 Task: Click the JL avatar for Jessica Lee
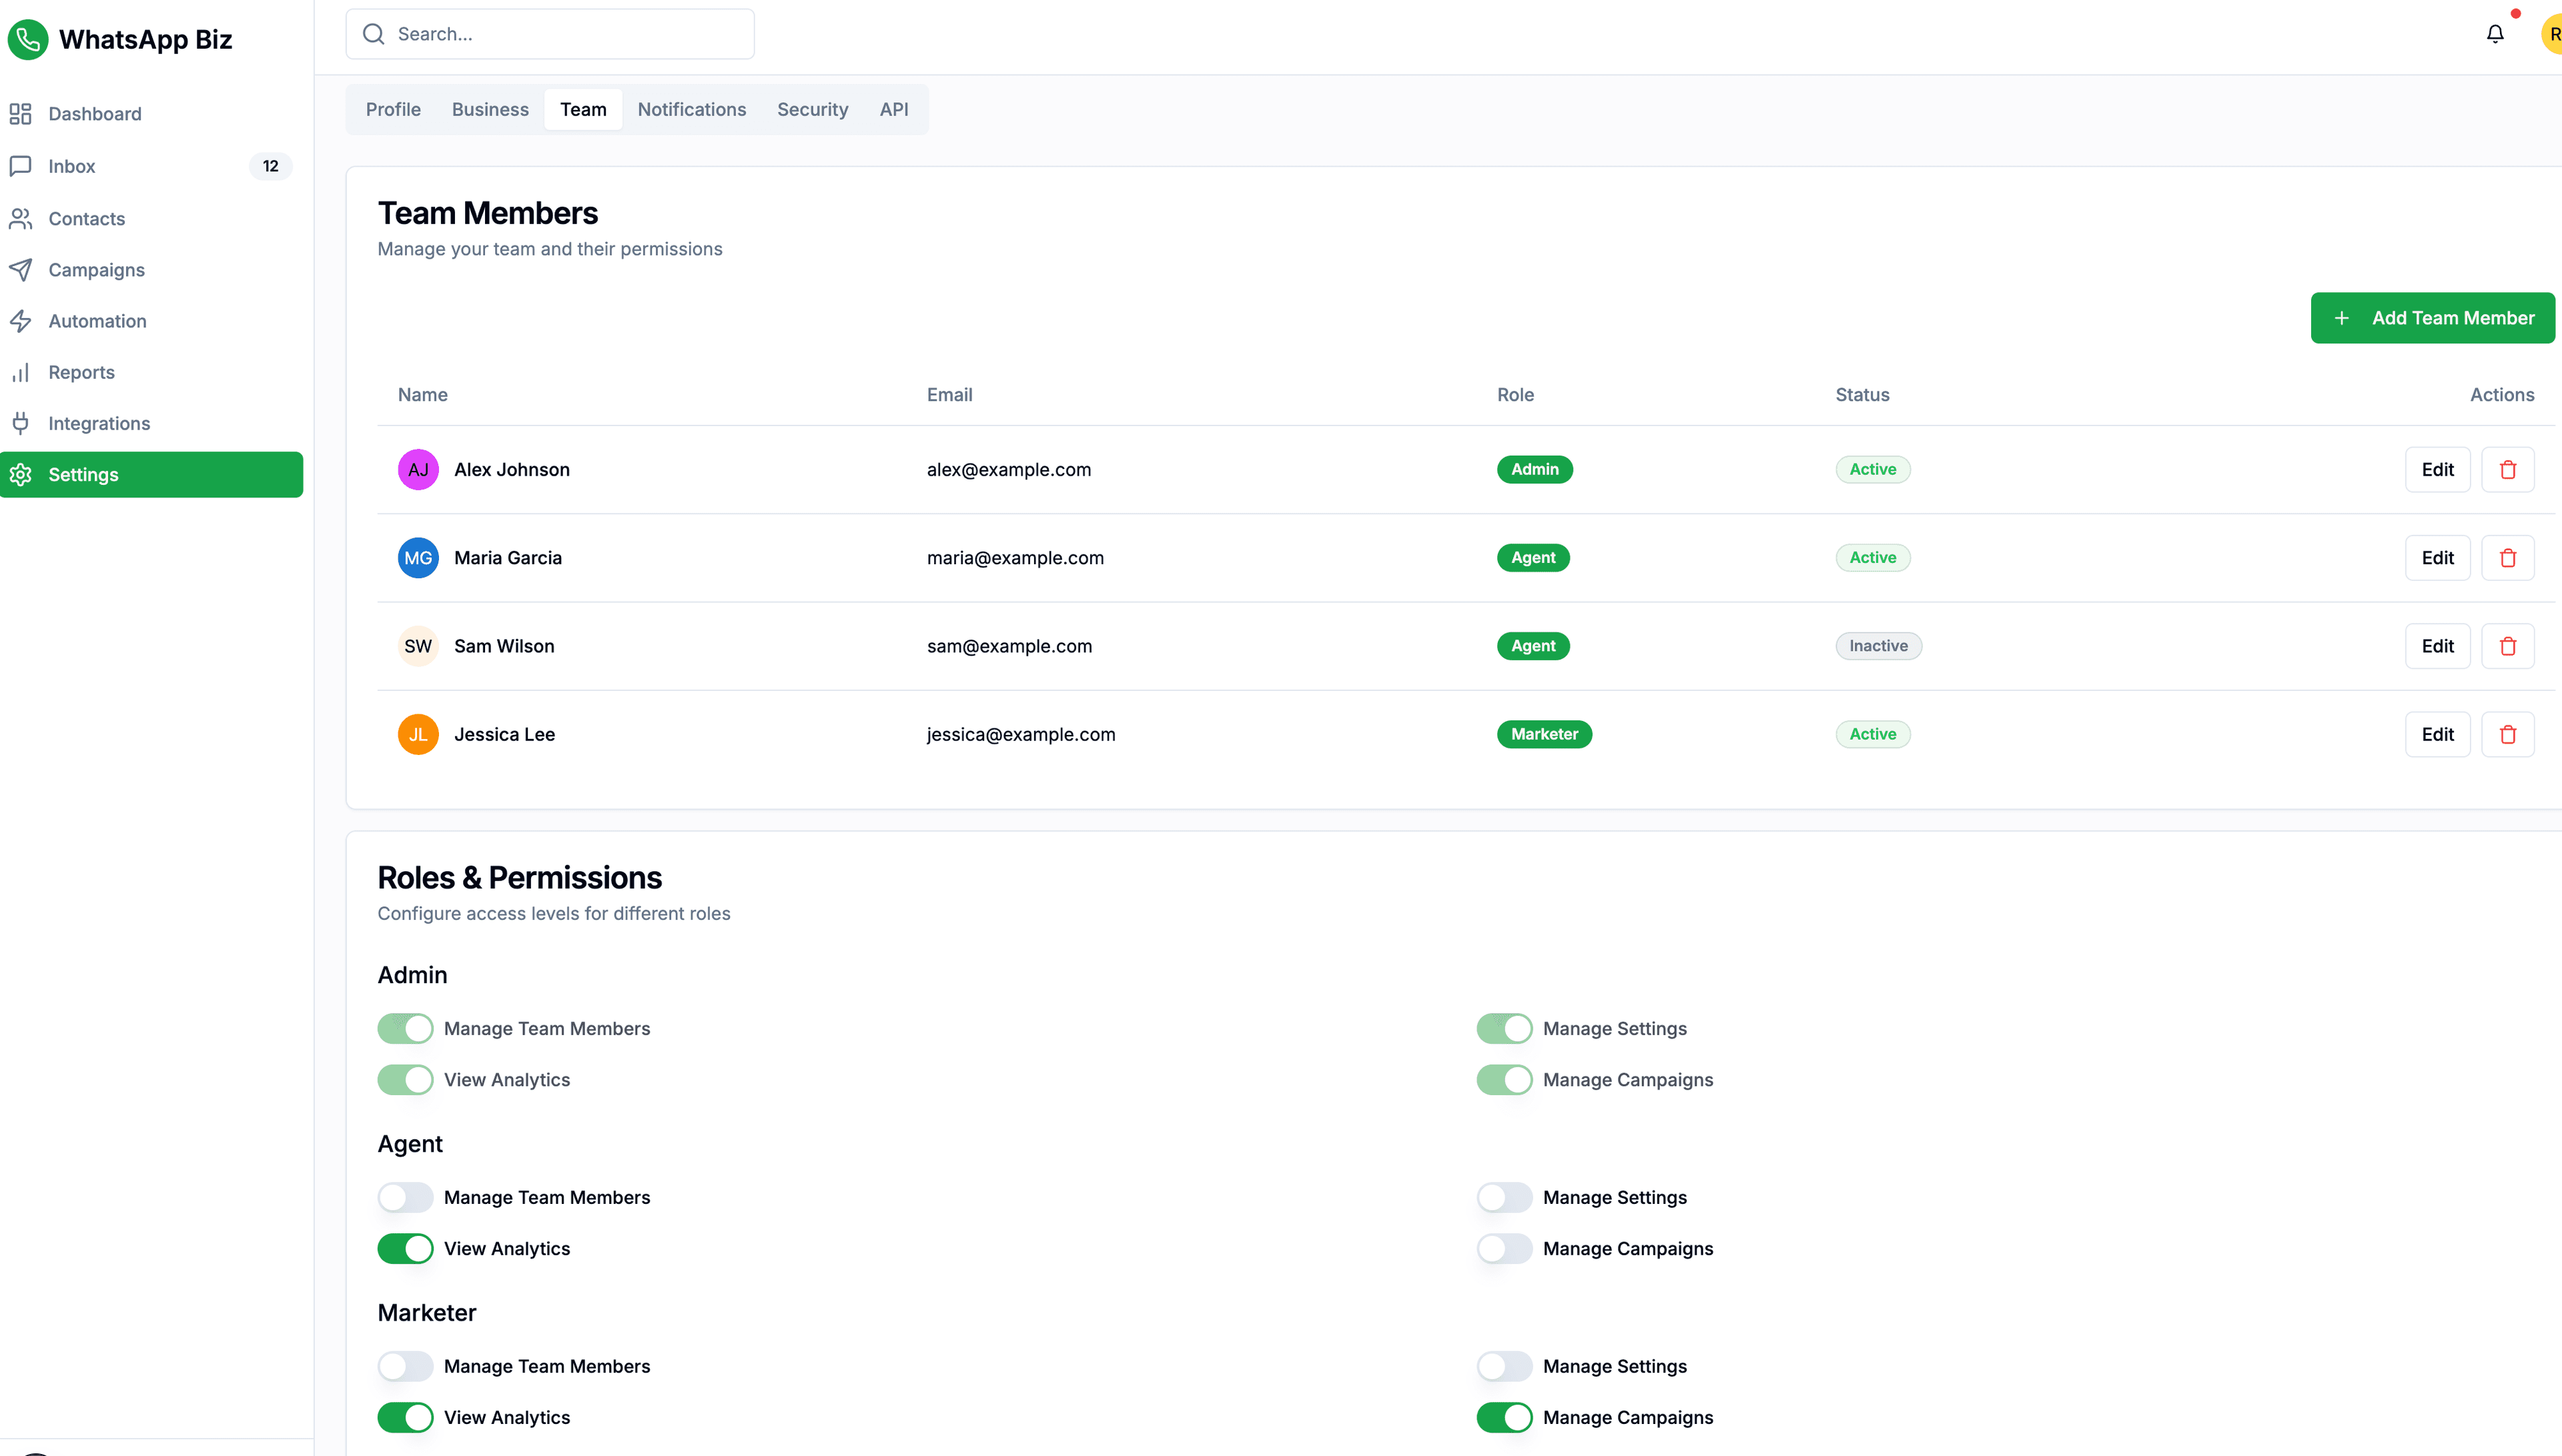pyautogui.click(x=418, y=734)
